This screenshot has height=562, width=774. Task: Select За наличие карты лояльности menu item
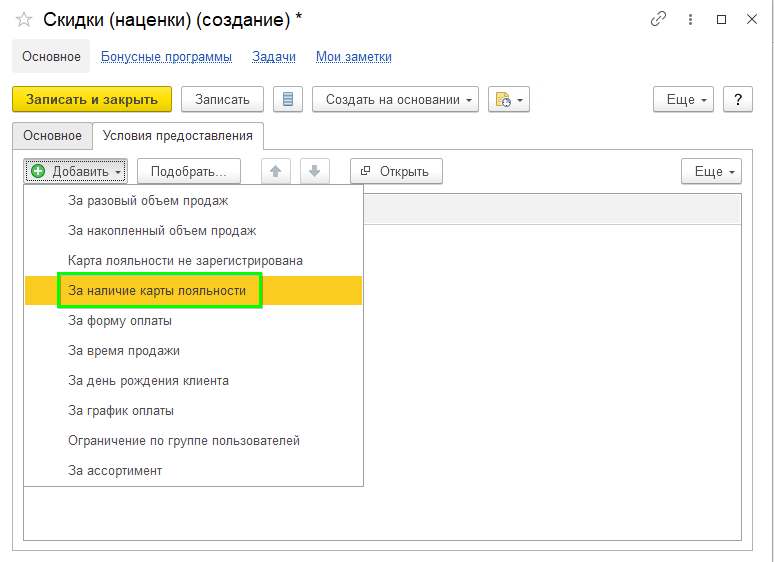[157, 290]
